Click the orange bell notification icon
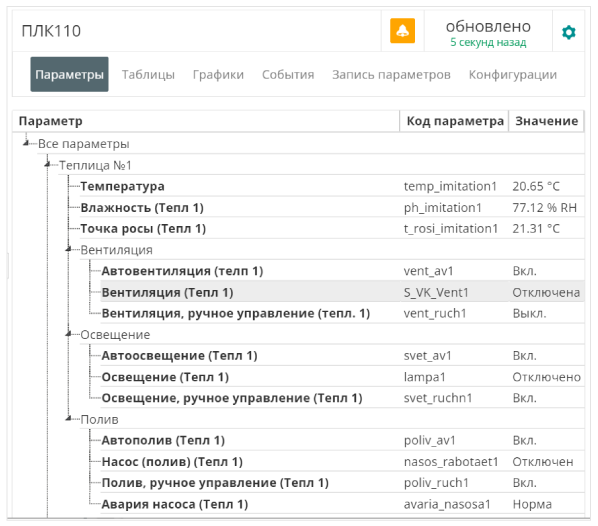The height and width of the screenshot is (526, 598). tap(402, 31)
